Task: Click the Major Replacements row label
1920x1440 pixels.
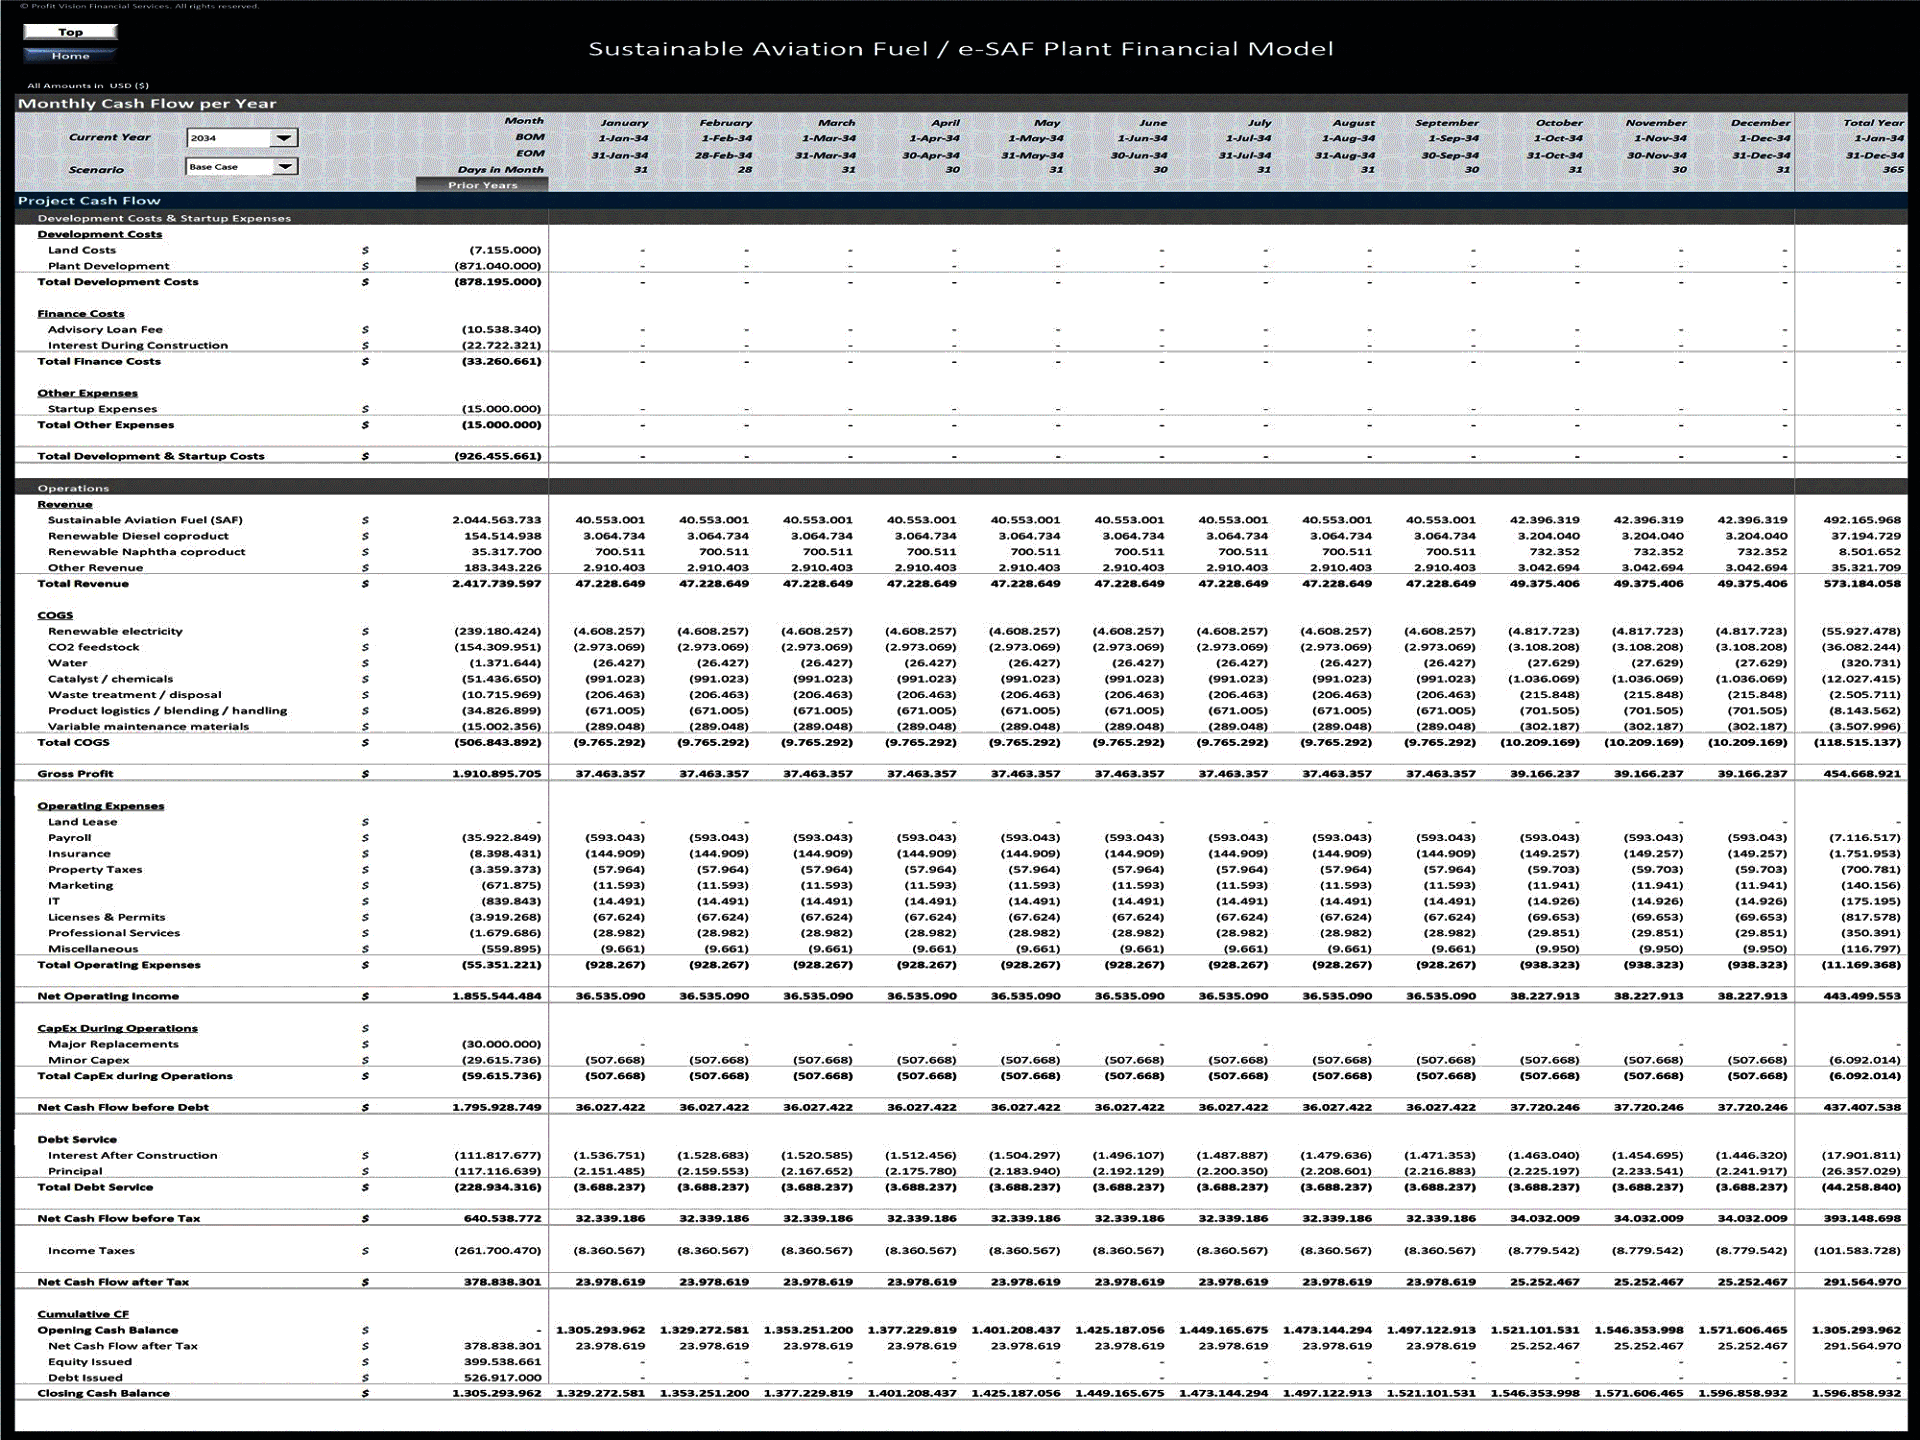Action: coord(113,1044)
